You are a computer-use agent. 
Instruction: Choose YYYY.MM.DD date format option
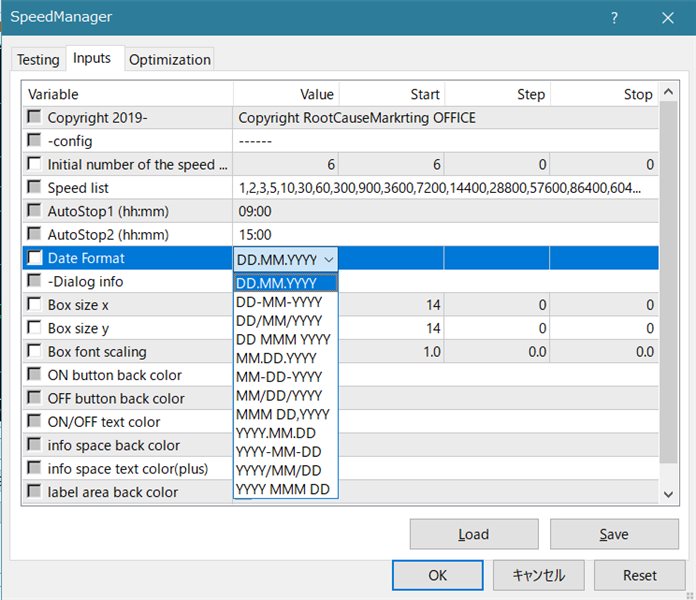(285, 433)
